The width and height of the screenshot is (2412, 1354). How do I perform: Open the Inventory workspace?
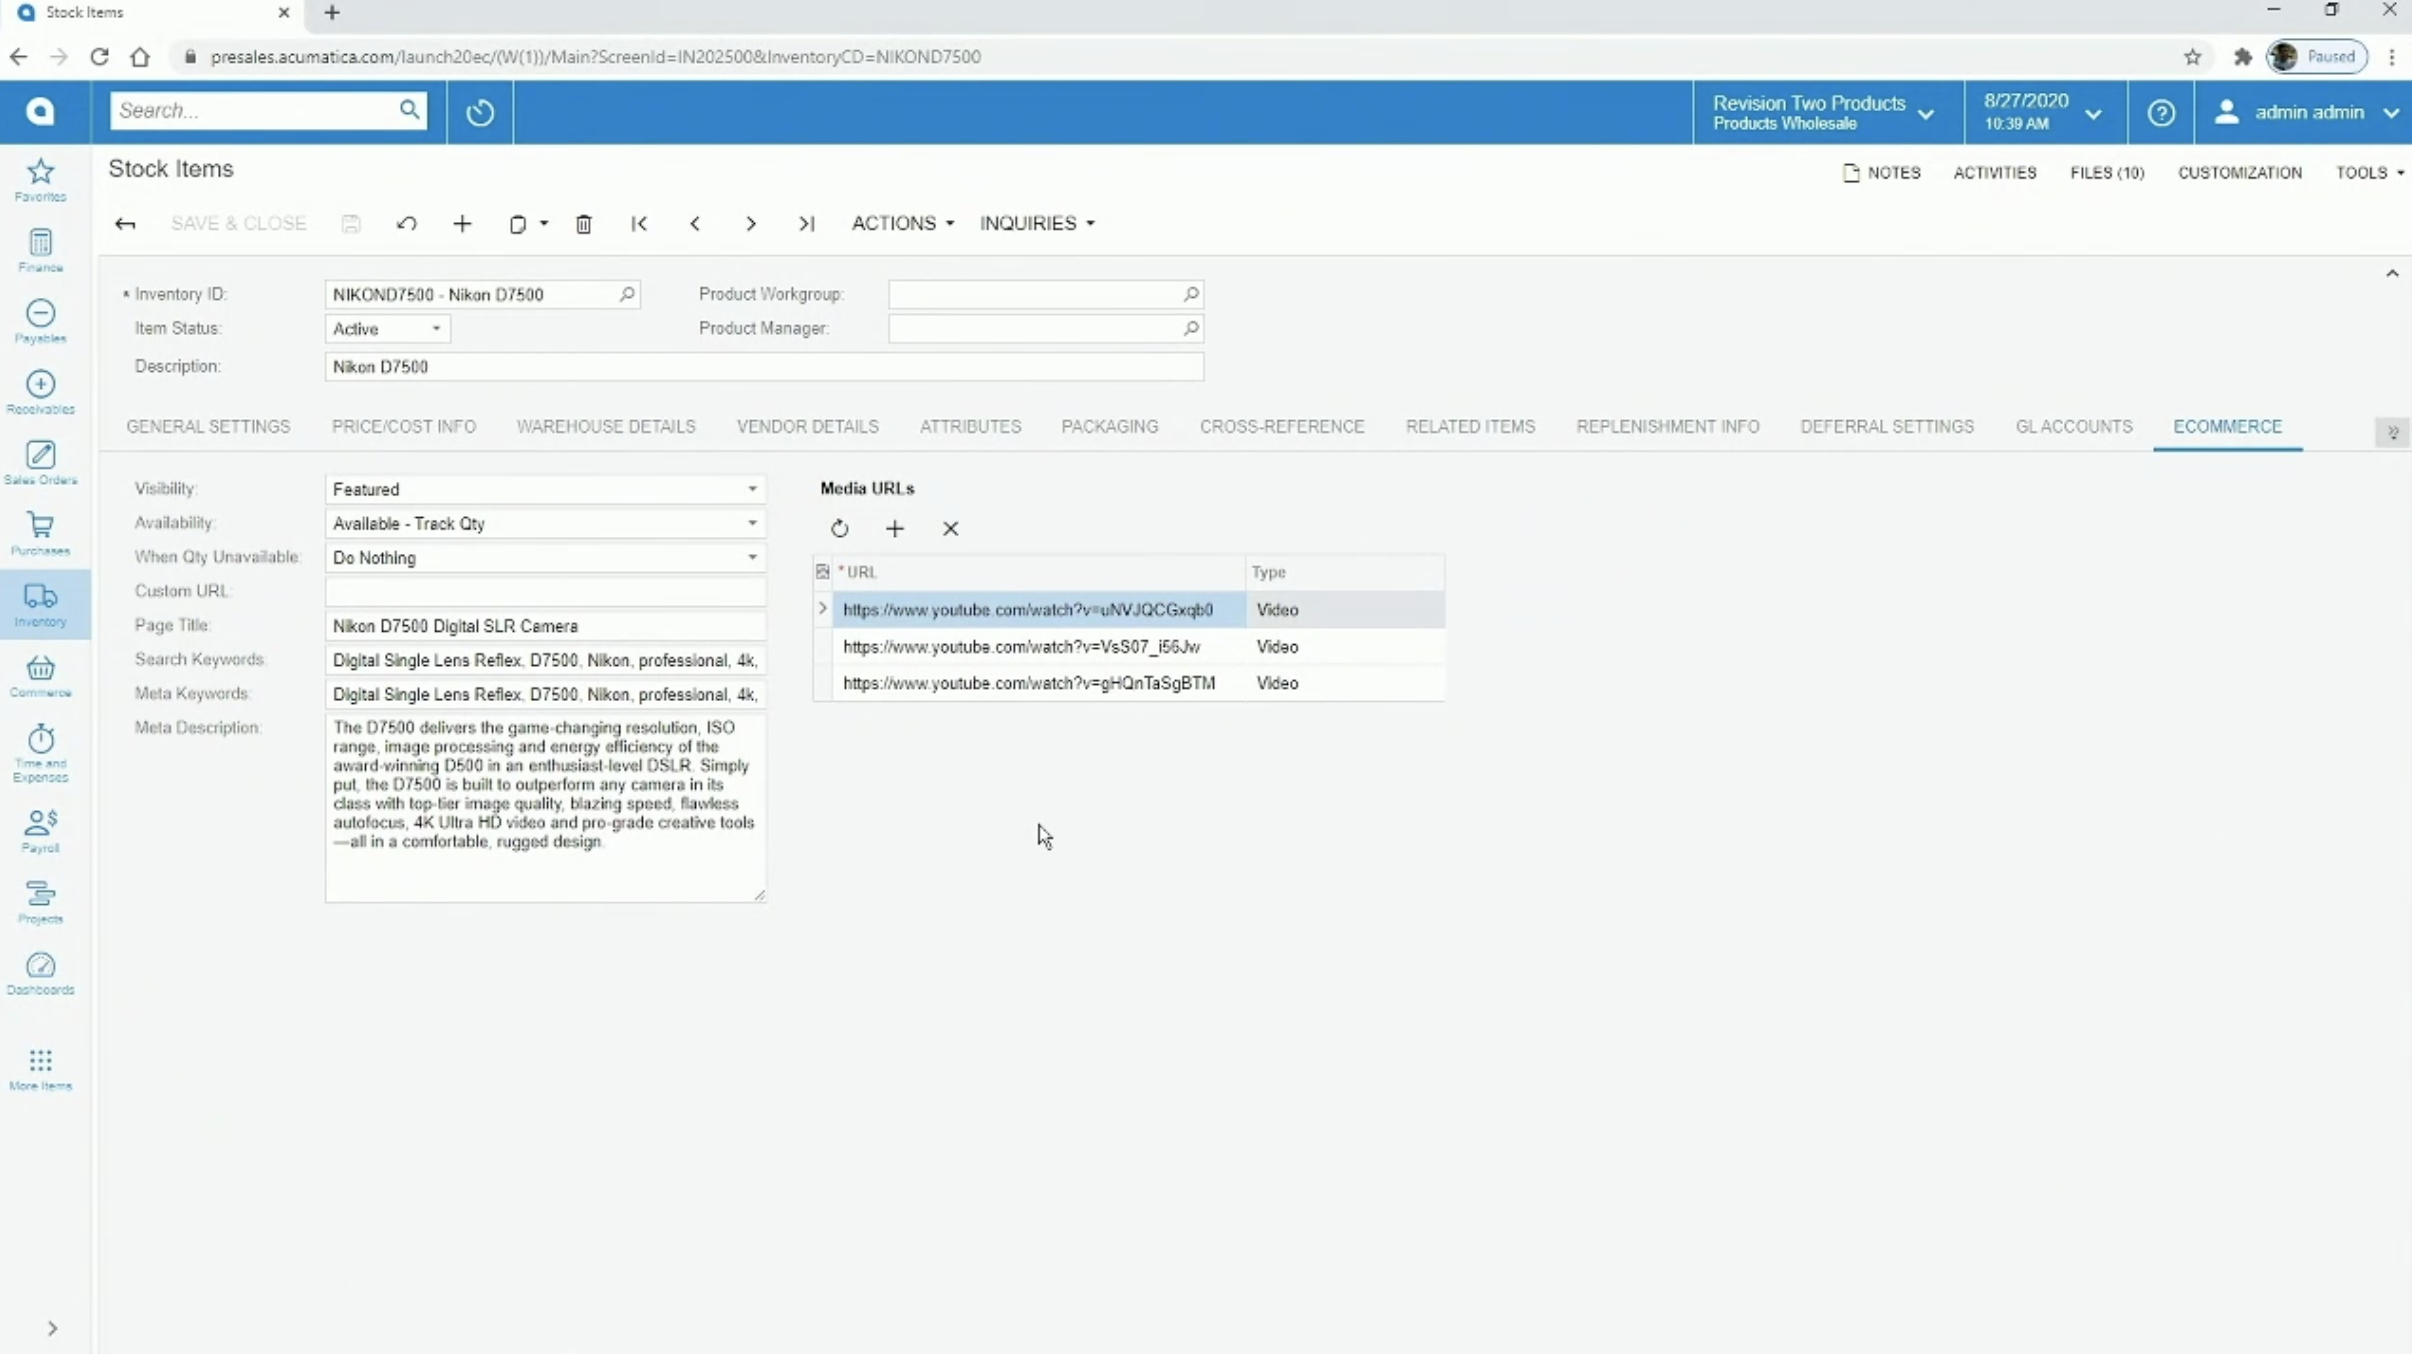[40, 606]
